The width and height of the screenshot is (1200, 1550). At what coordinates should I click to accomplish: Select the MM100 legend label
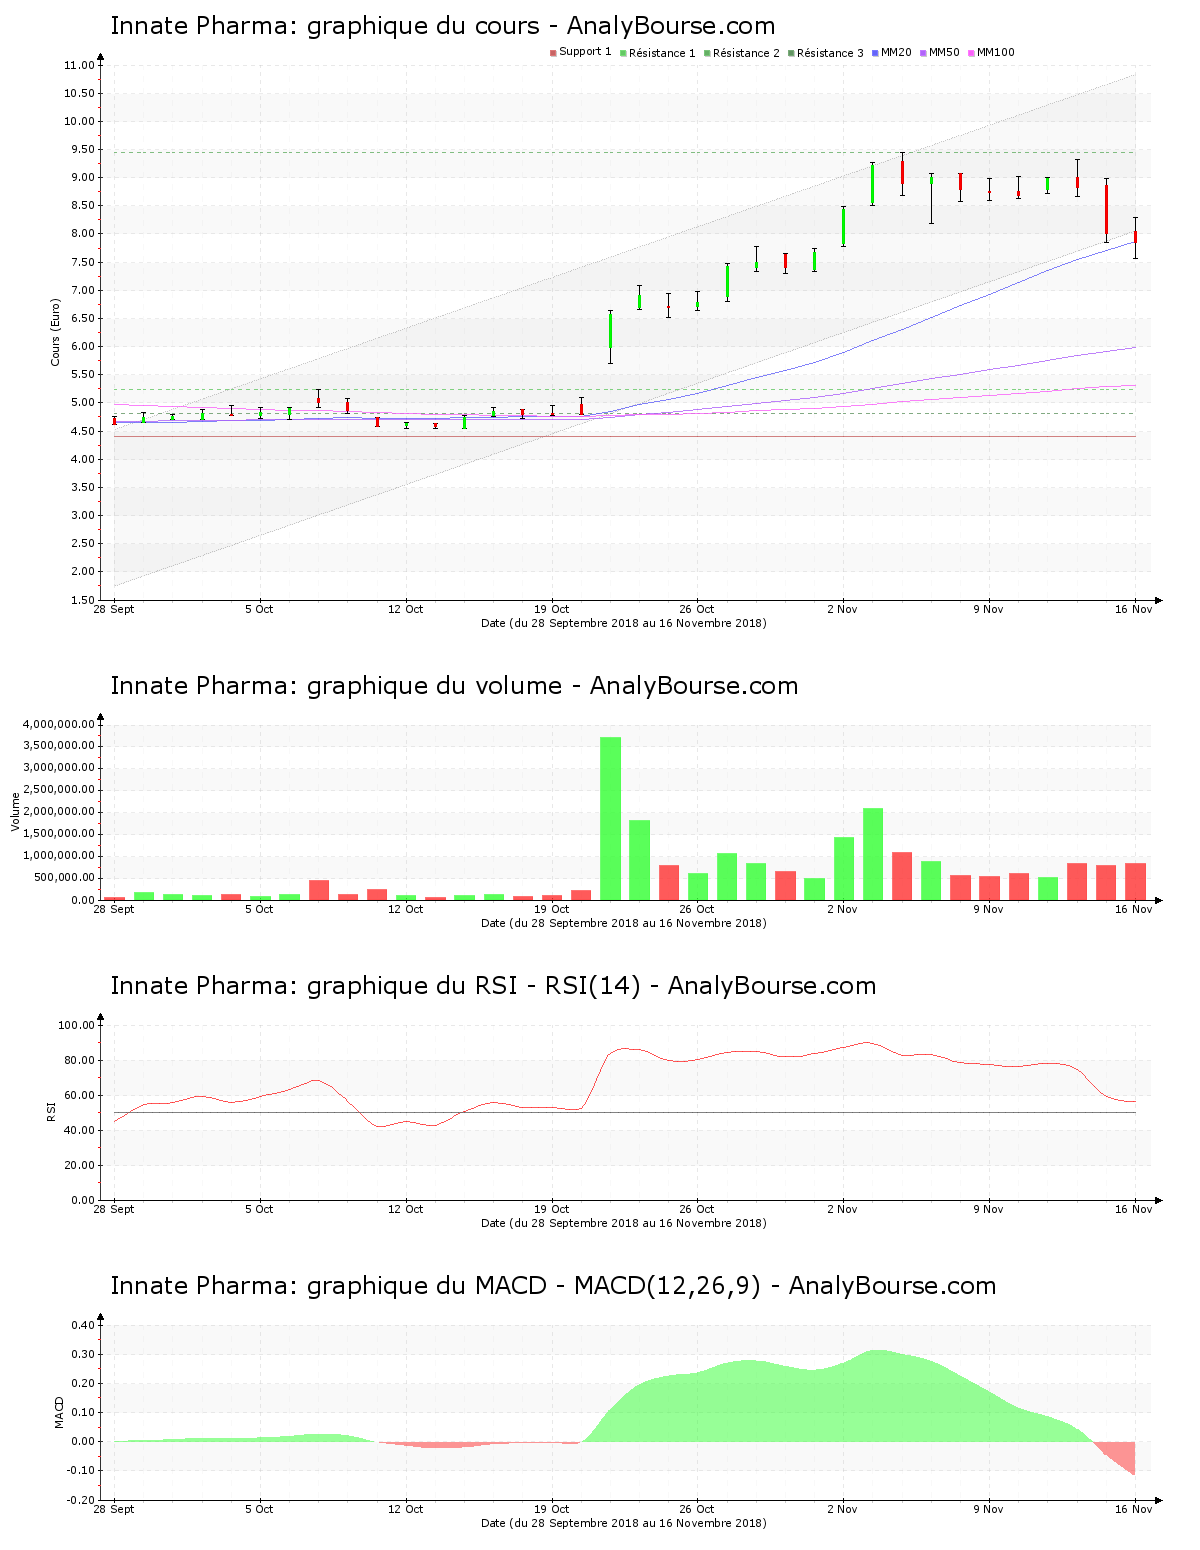[x=995, y=52]
